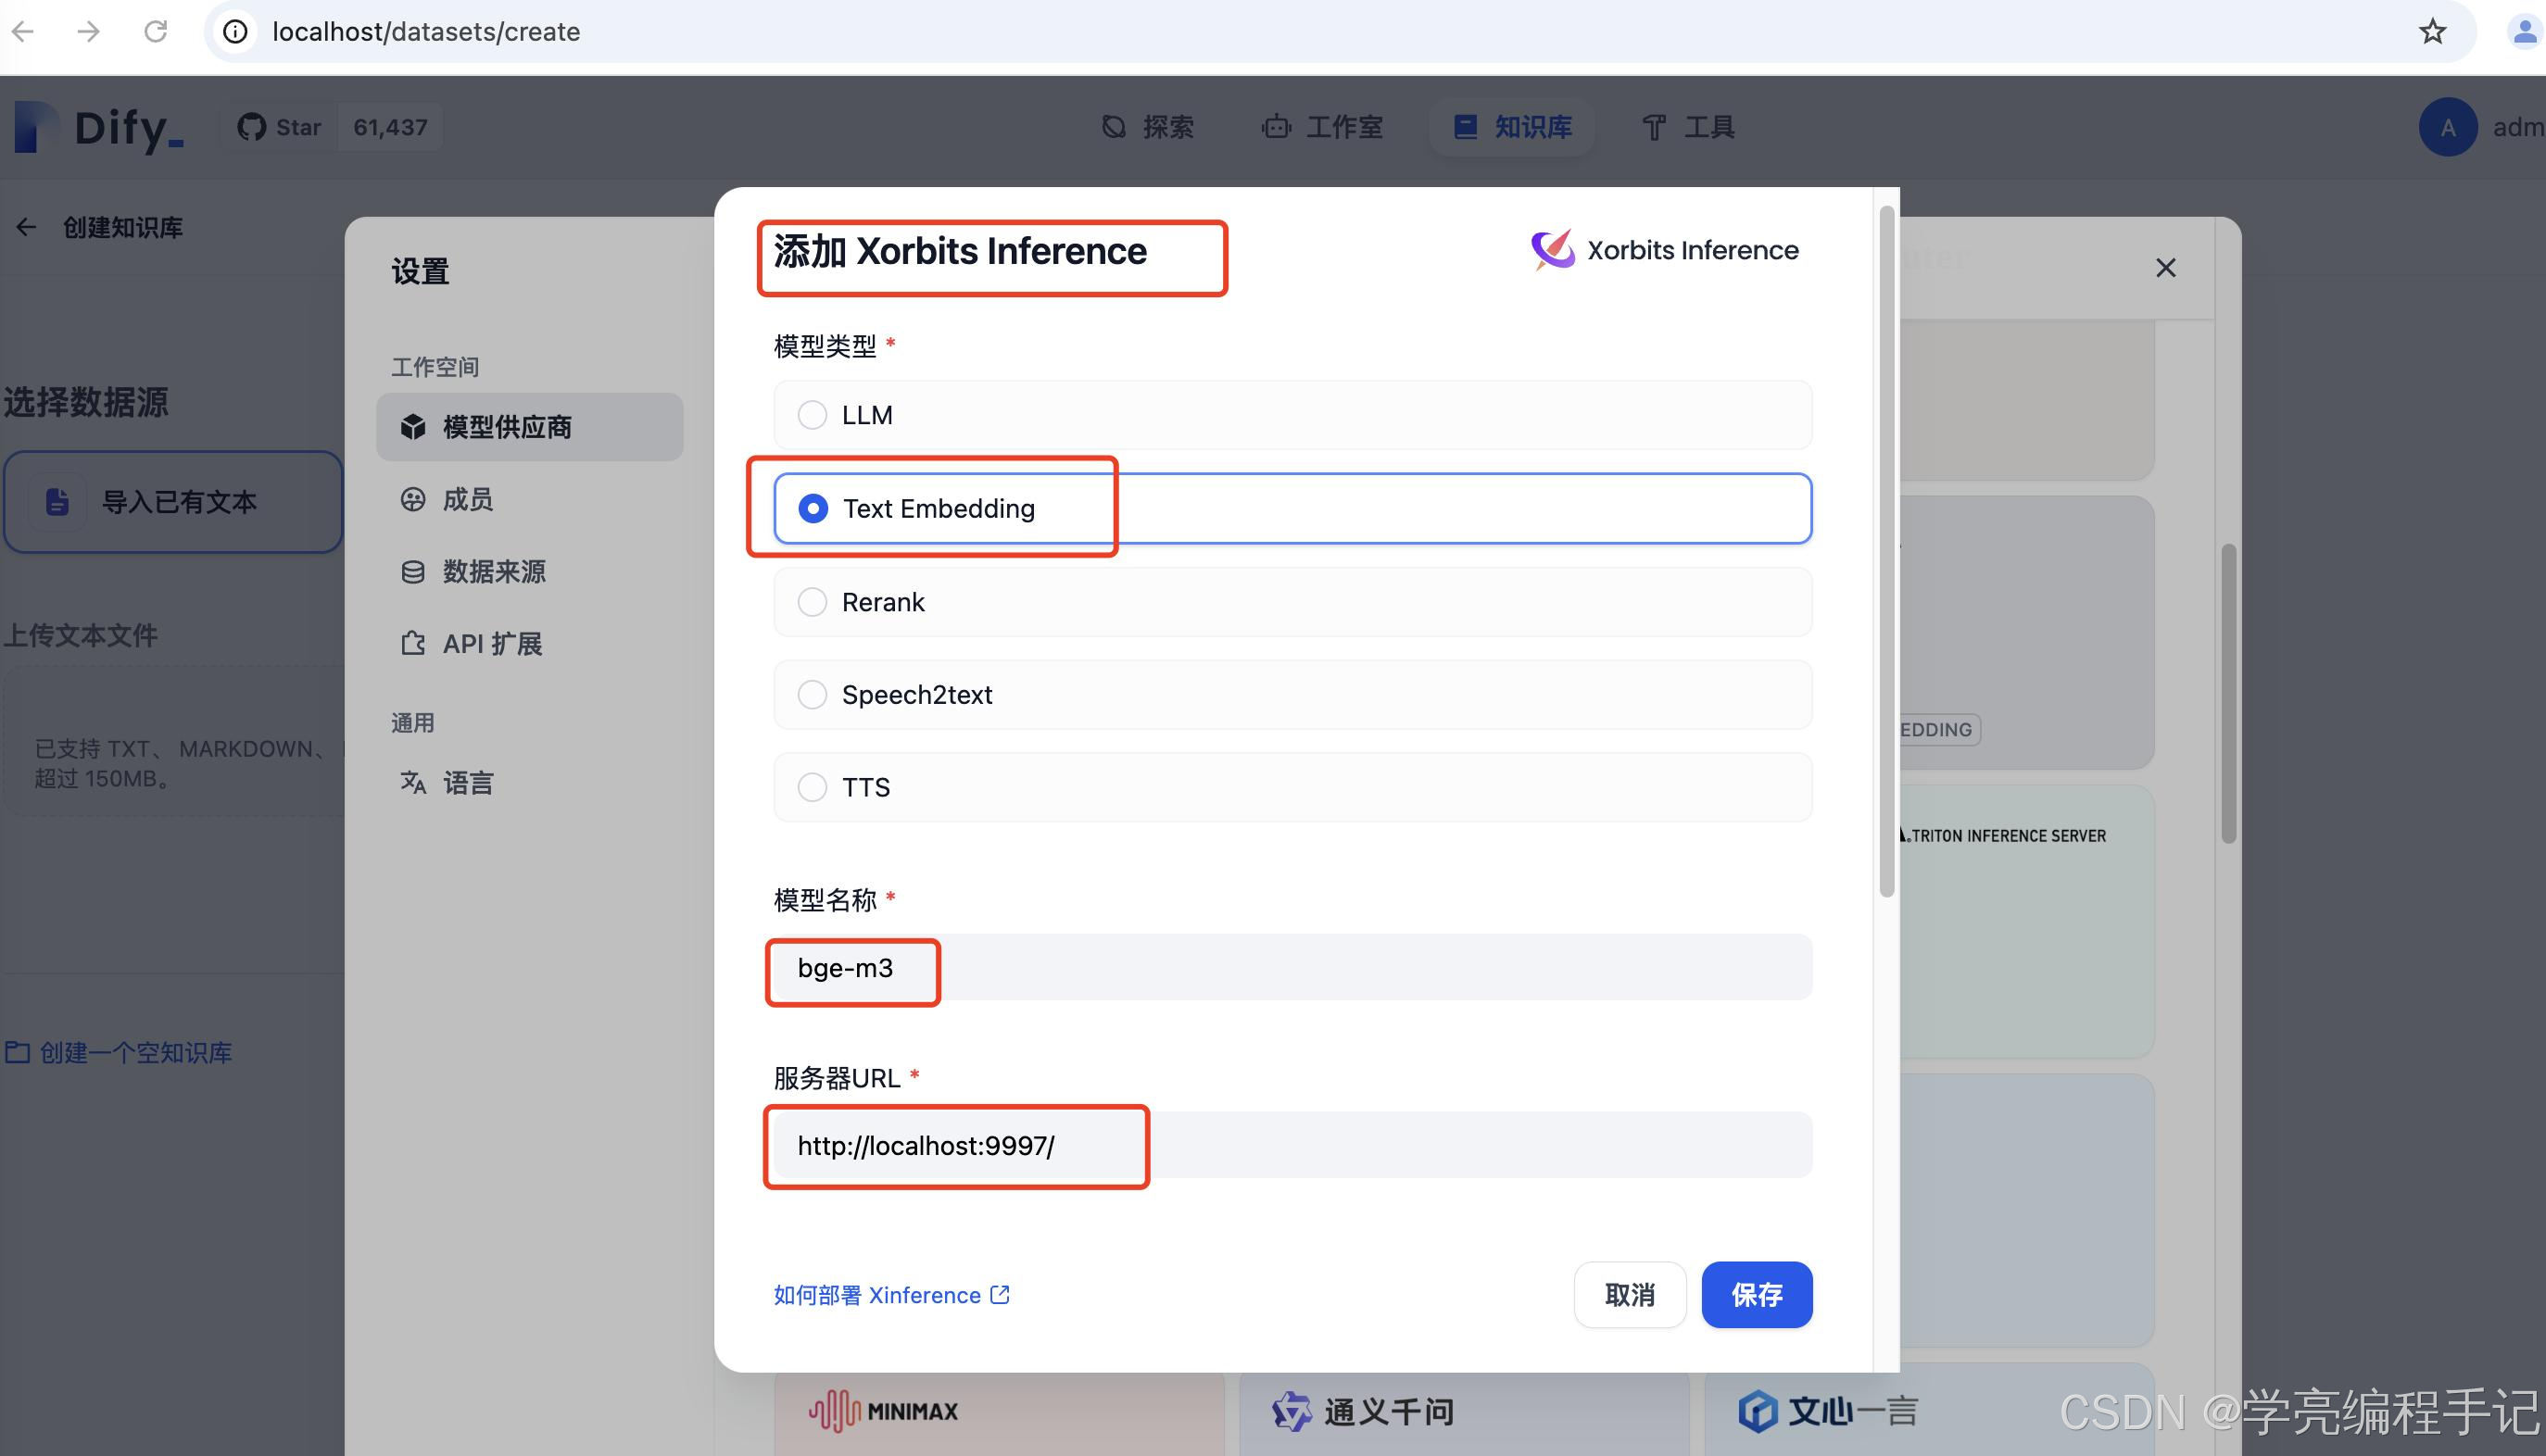Image resolution: width=2546 pixels, height=1456 pixels.
Task: Open the GitHub Star link
Action: tap(280, 127)
